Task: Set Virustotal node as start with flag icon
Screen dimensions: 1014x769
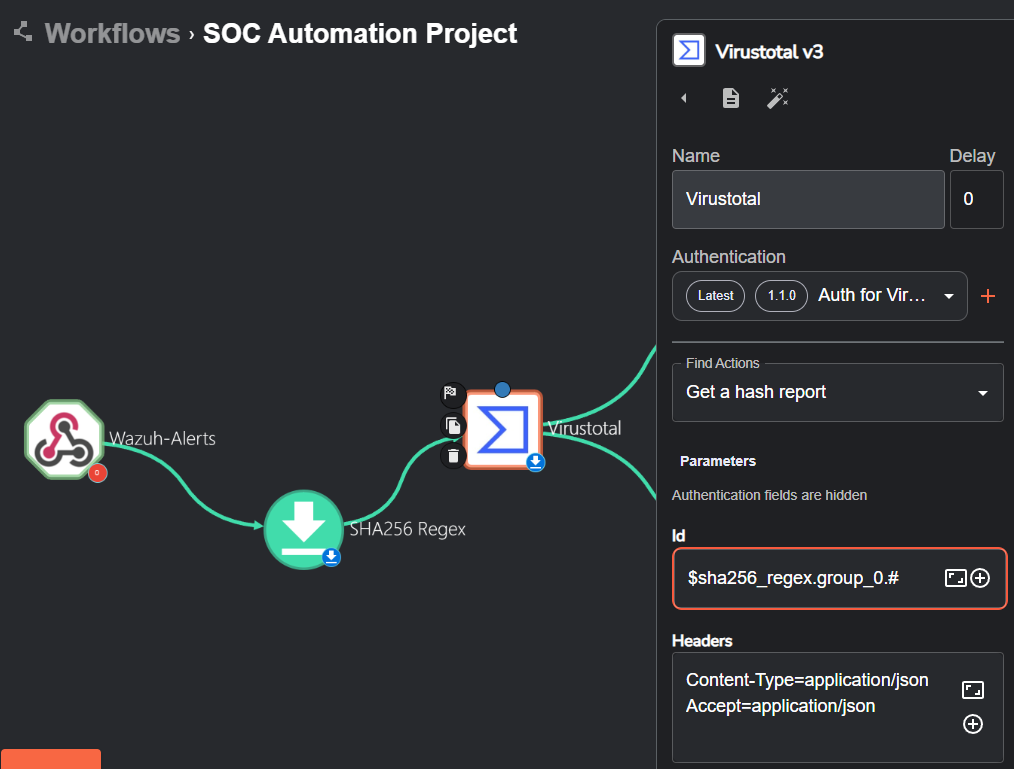Action: (453, 393)
